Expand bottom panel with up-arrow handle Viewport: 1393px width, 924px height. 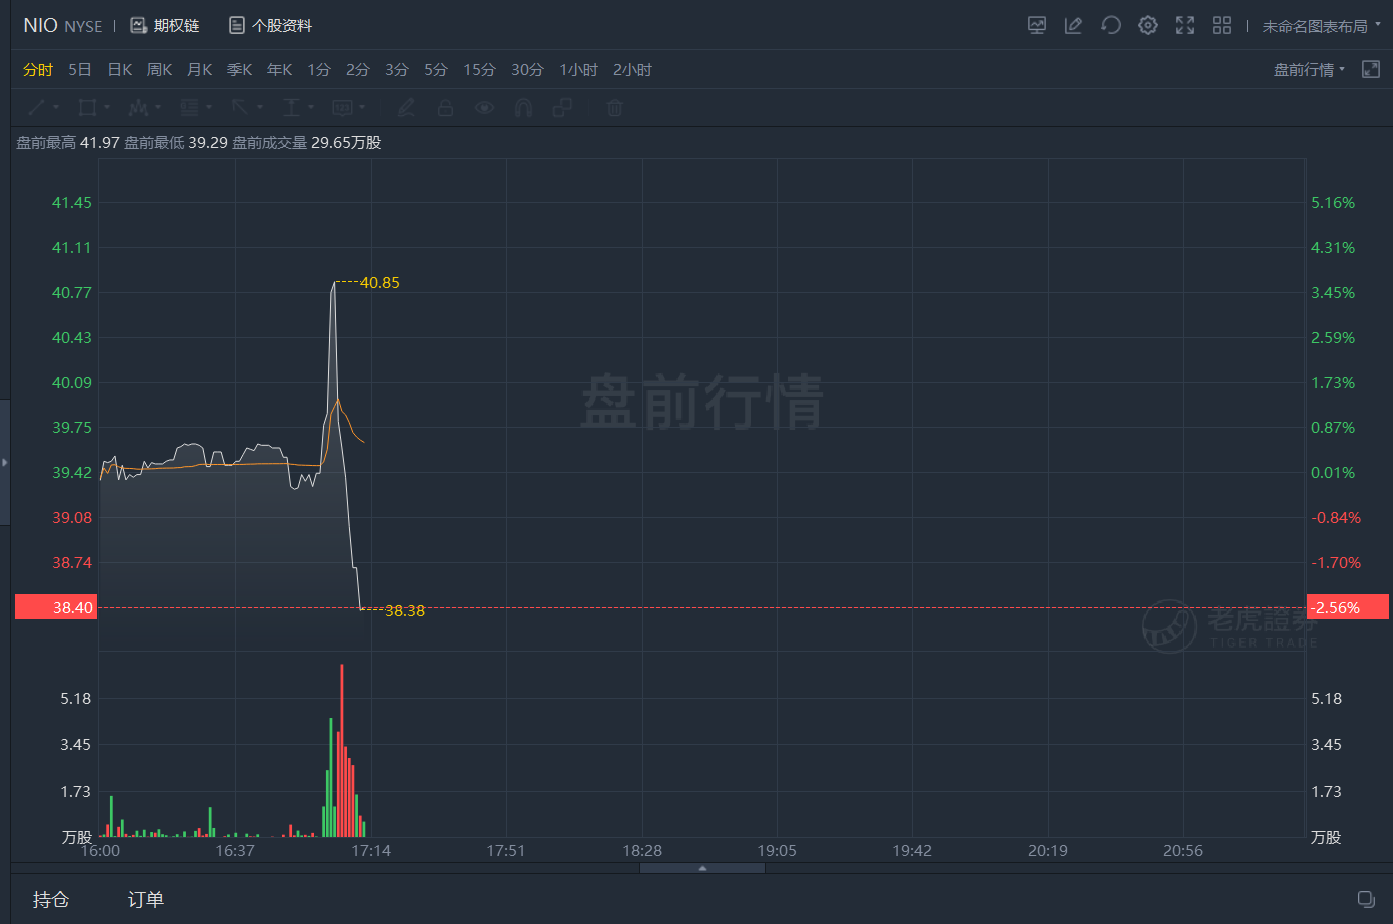coord(702,868)
